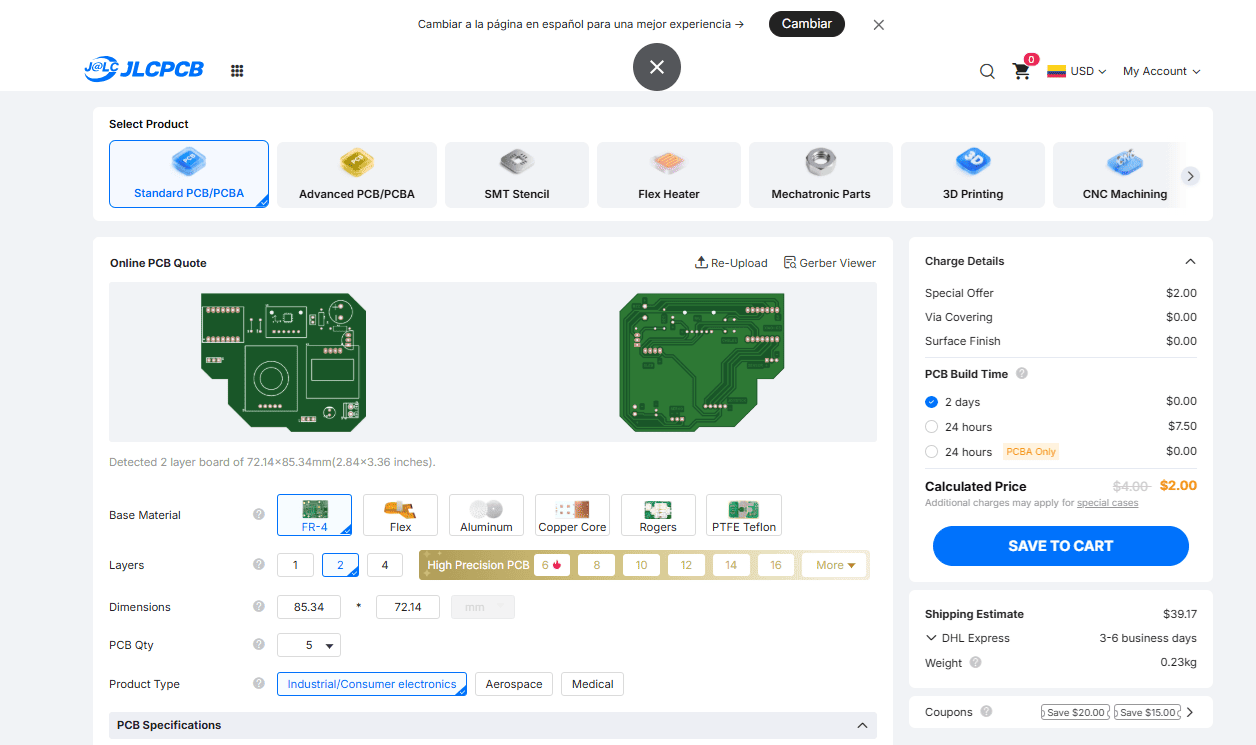1256x745 pixels.
Task: Select Flex Heater product
Action: coord(669,175)
